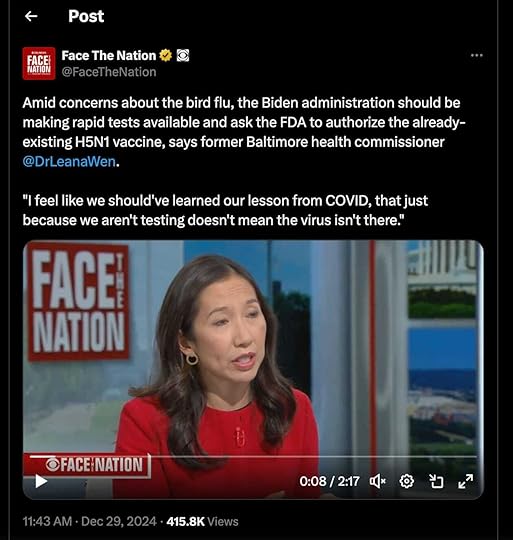Click the CBS affiliate badge icon

pyautogui.click(x=183, y=55)
